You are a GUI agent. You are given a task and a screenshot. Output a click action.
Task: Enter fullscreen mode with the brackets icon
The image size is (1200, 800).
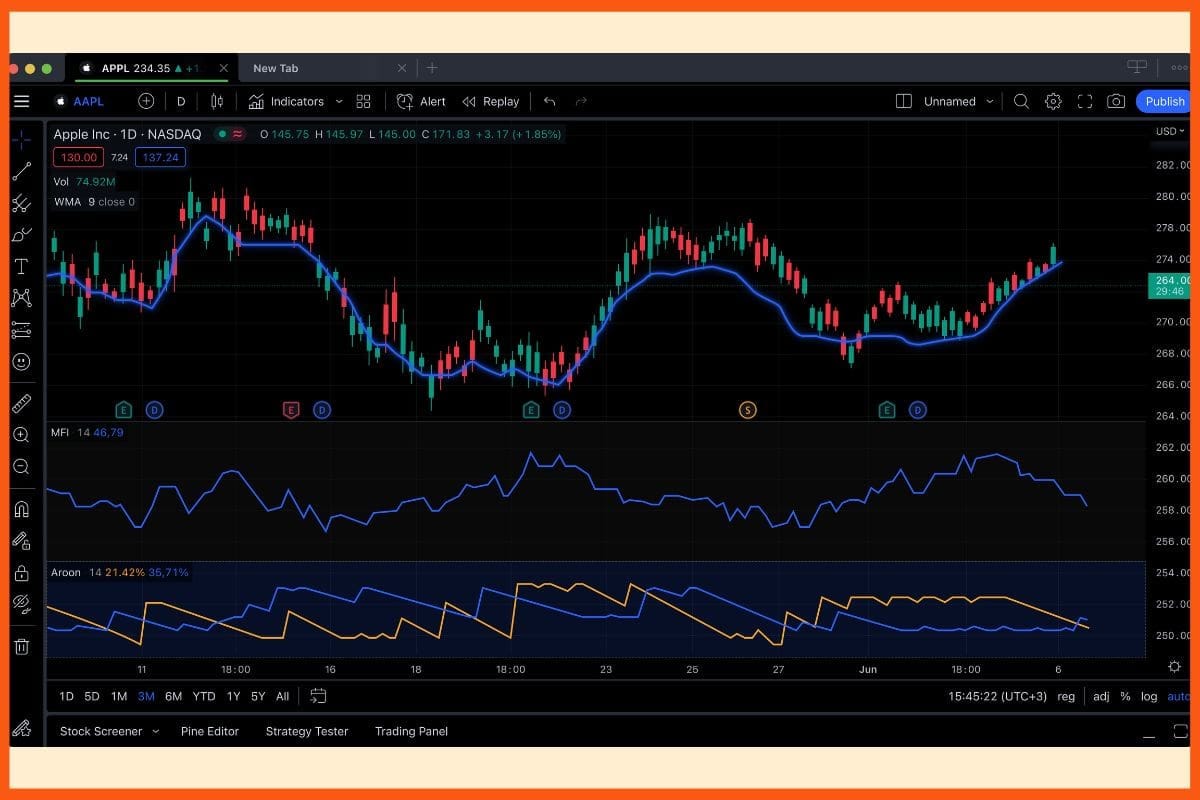point(1085,101)
